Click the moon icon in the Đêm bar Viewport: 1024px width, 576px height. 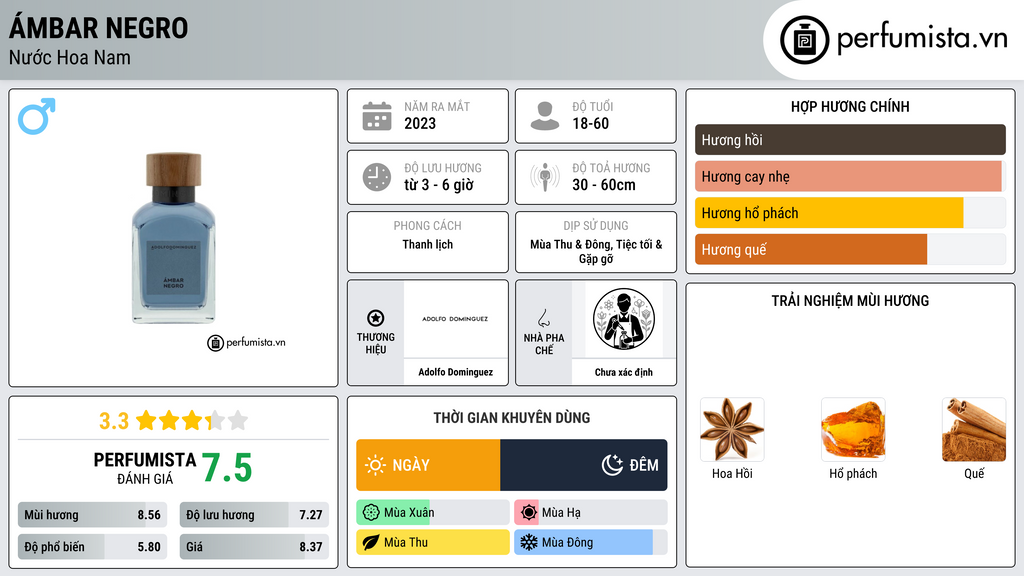(612, 465)
